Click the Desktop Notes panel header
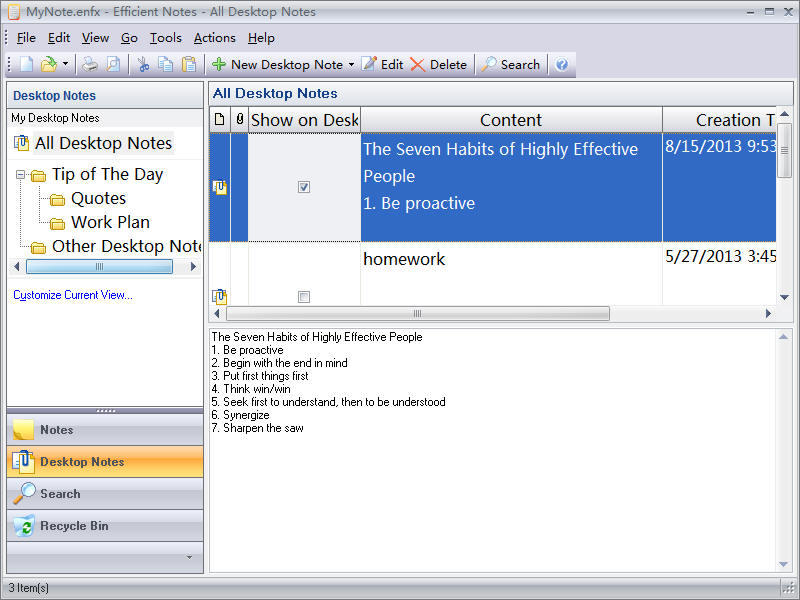The image size is (800, 600). tap(105, 95)
